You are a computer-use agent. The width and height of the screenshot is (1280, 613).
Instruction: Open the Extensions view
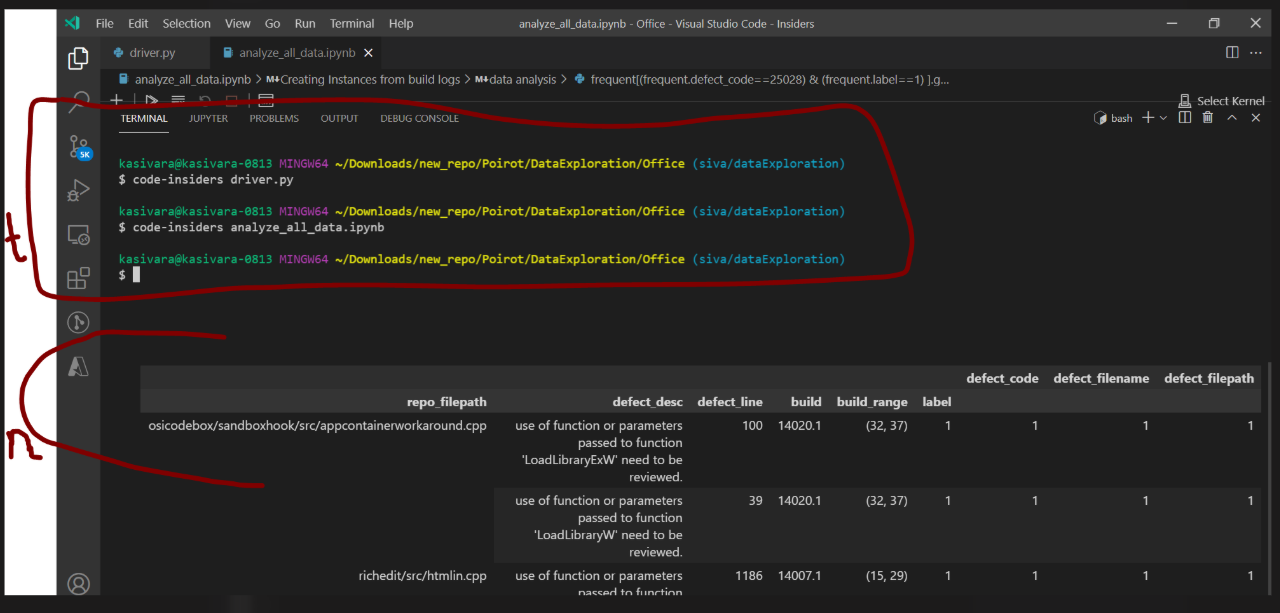click(x=78, y=279)
